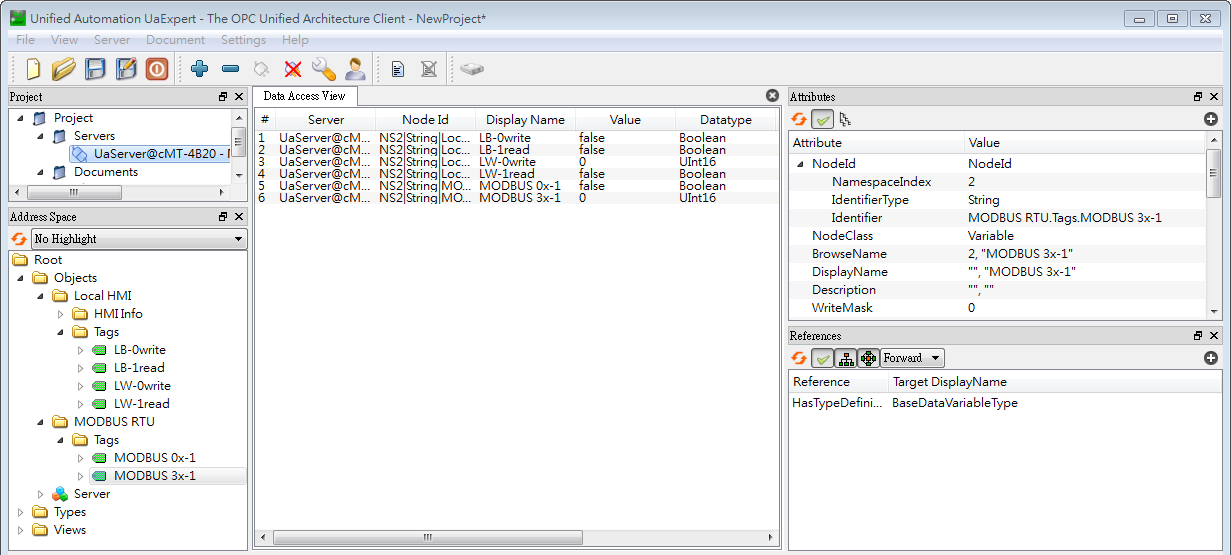
Task: Toggle green checkmark in References toolbar
Action: 822,358
